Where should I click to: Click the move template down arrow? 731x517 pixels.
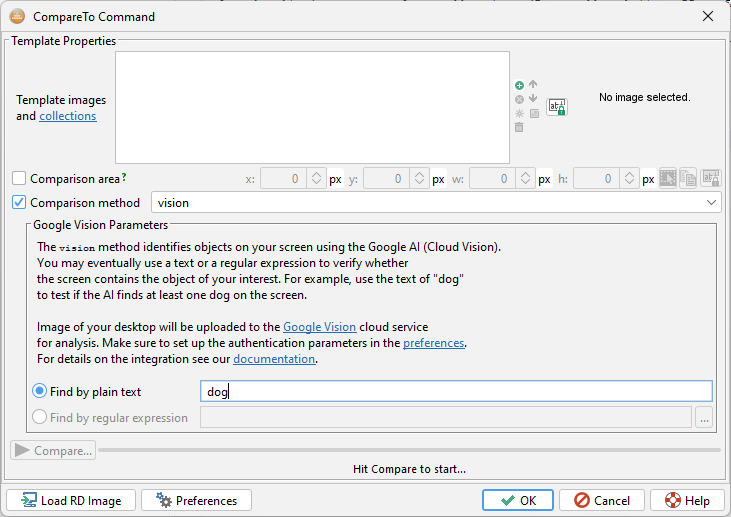[x=533, y=99]
